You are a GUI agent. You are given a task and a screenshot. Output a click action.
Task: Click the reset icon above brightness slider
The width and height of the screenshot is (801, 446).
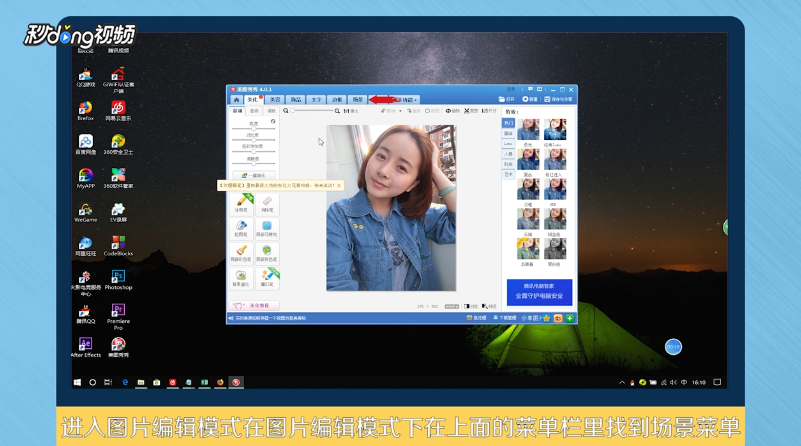[273, 122]
